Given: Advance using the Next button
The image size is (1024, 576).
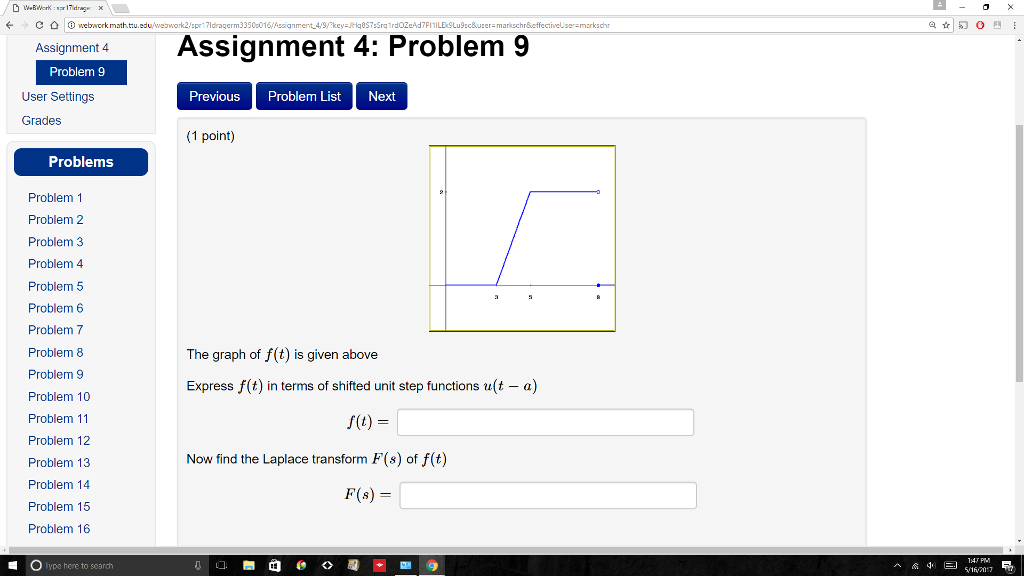Looking at the screenshot, I should (381, 96).
